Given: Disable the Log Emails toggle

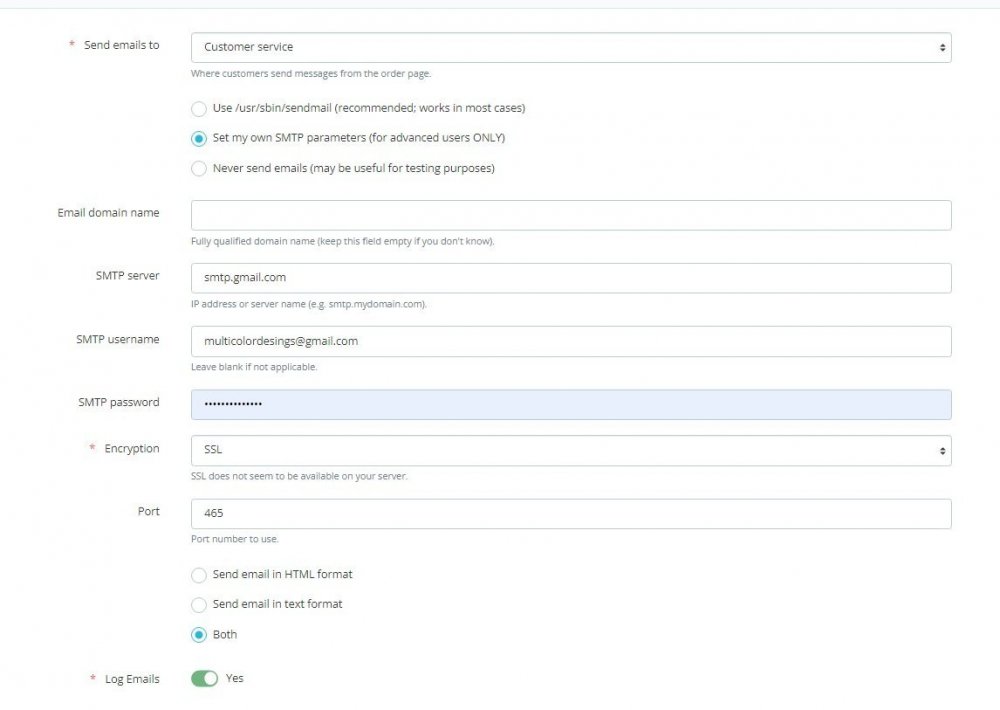Looking at the screenshot, I should click(205, 678).
